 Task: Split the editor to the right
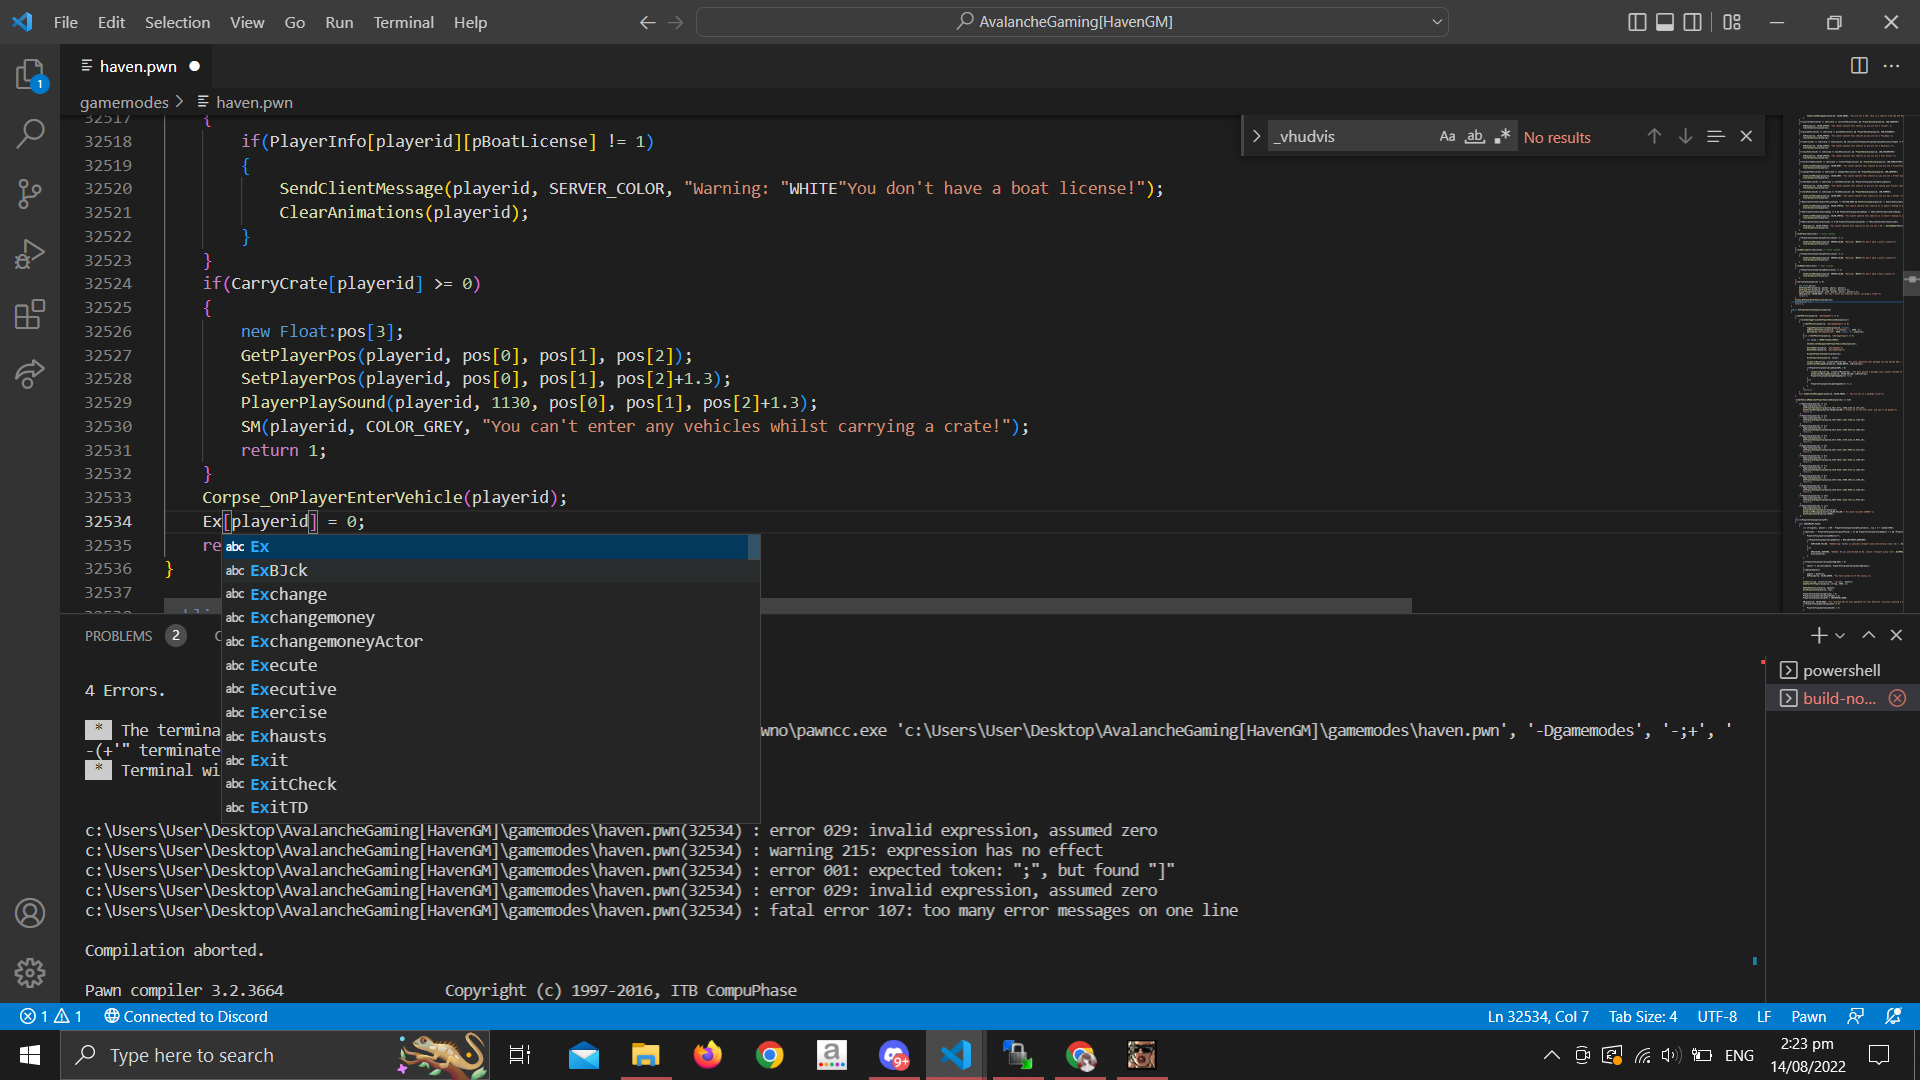pos(1859,66)
